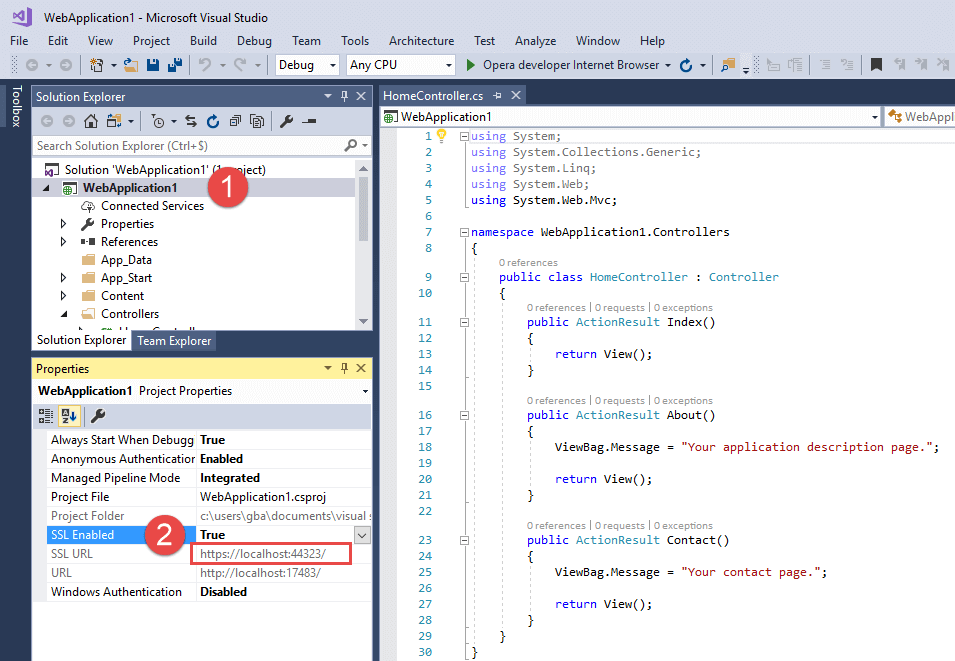Select the Windows Authentication property row

[209, 592]
